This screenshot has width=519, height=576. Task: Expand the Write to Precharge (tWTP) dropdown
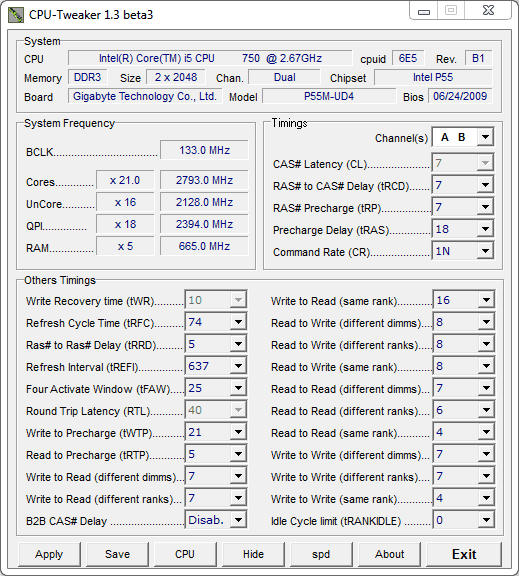pos(238,432)
